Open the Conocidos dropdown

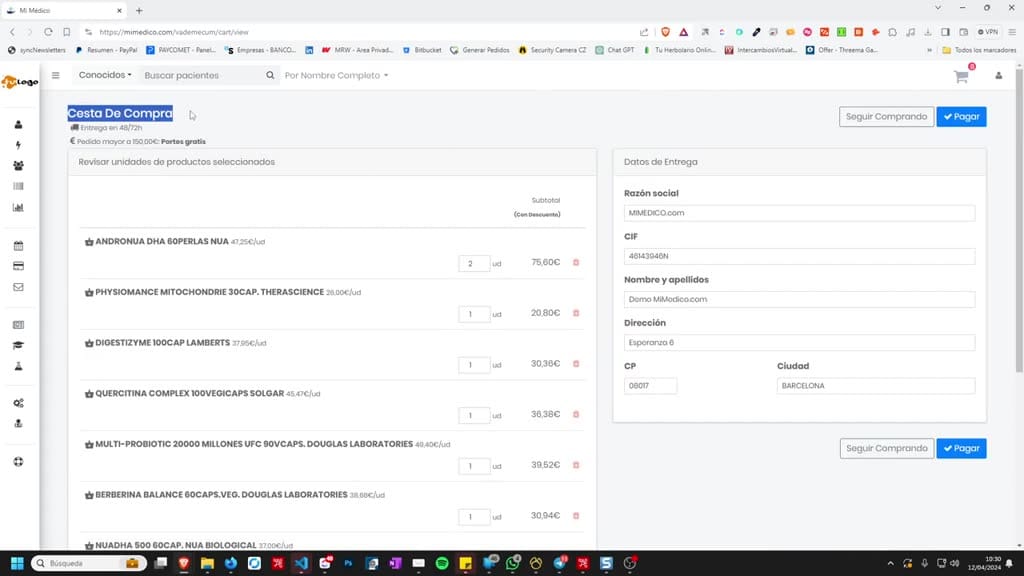coord(105,75)
